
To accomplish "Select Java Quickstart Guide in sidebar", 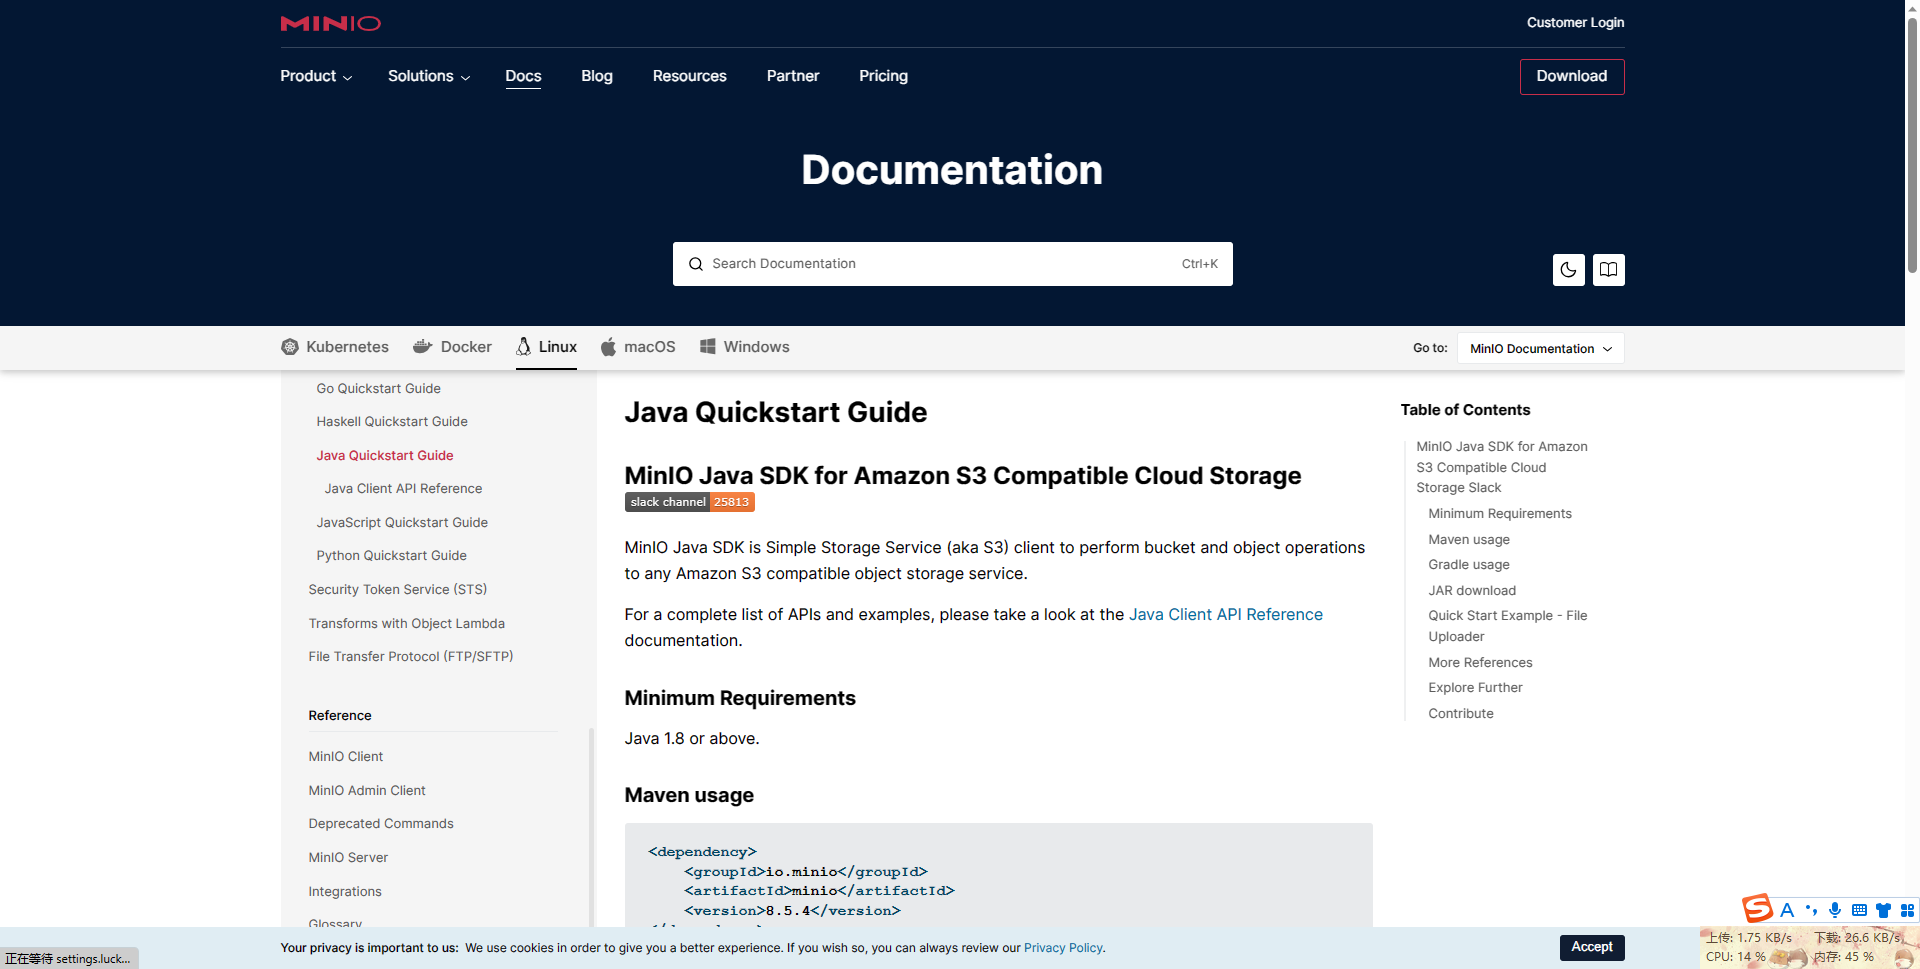I will (385, 455).
